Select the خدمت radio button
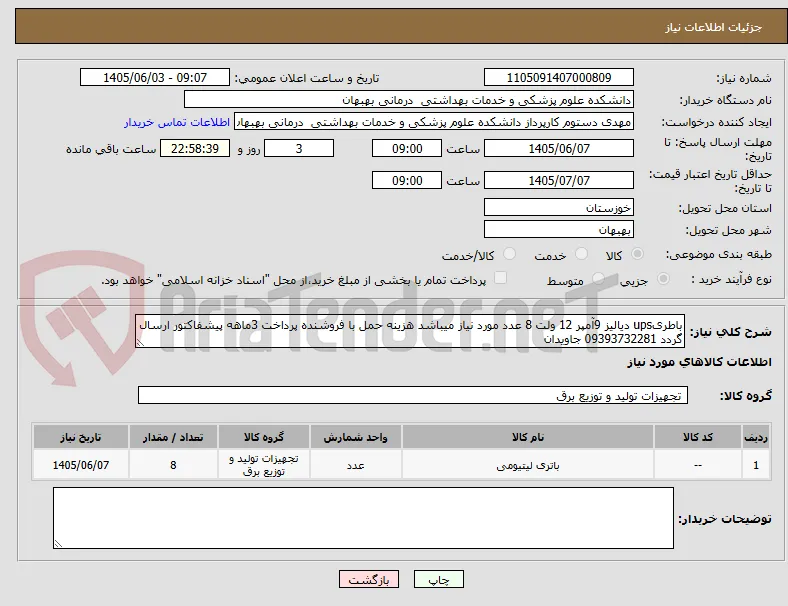The height and width of the screenshot is (606, 788). tap(581, 254)
